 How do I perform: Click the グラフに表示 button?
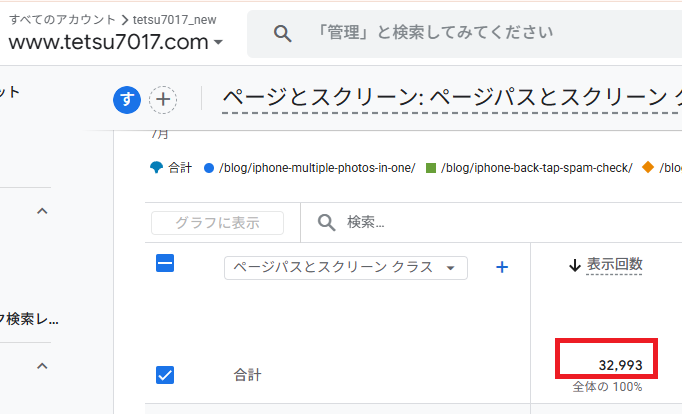point(217,223)
